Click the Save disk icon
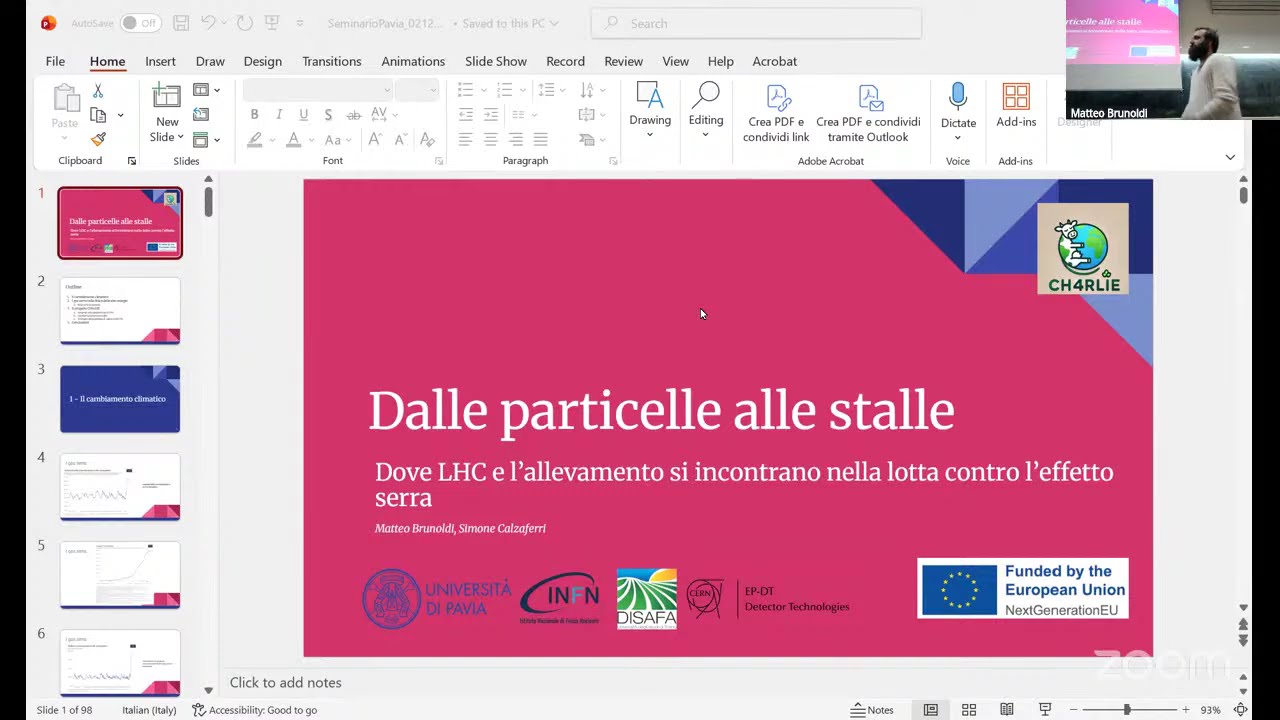The height and width of the screenshot is (720, 1280). click(x=181, y=23)
